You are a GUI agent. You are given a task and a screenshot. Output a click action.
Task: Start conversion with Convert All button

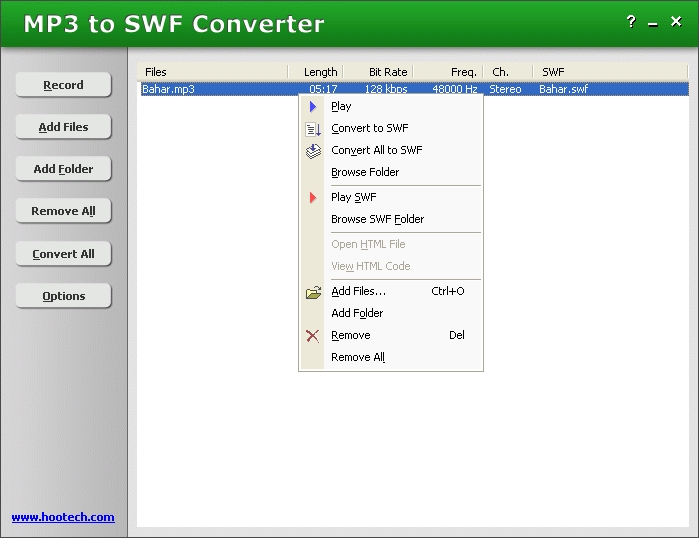coord(63,254)
